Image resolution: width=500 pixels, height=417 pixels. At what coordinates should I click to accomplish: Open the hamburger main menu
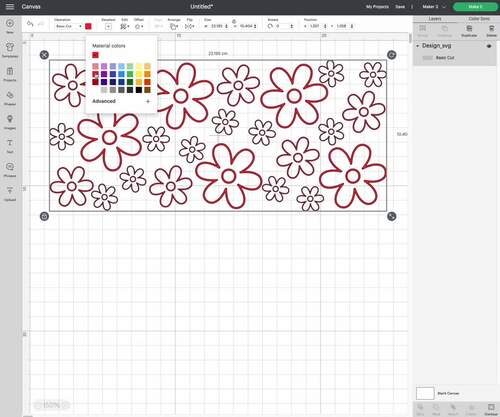(10, 6)
